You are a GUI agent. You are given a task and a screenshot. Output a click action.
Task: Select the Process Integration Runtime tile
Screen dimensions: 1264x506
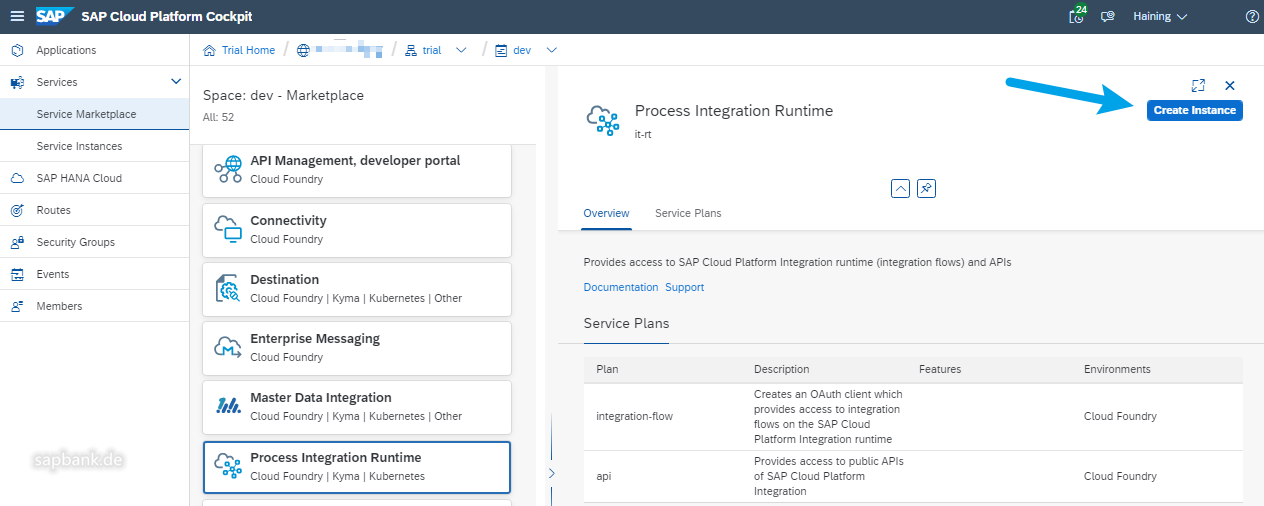click(357, 467)
